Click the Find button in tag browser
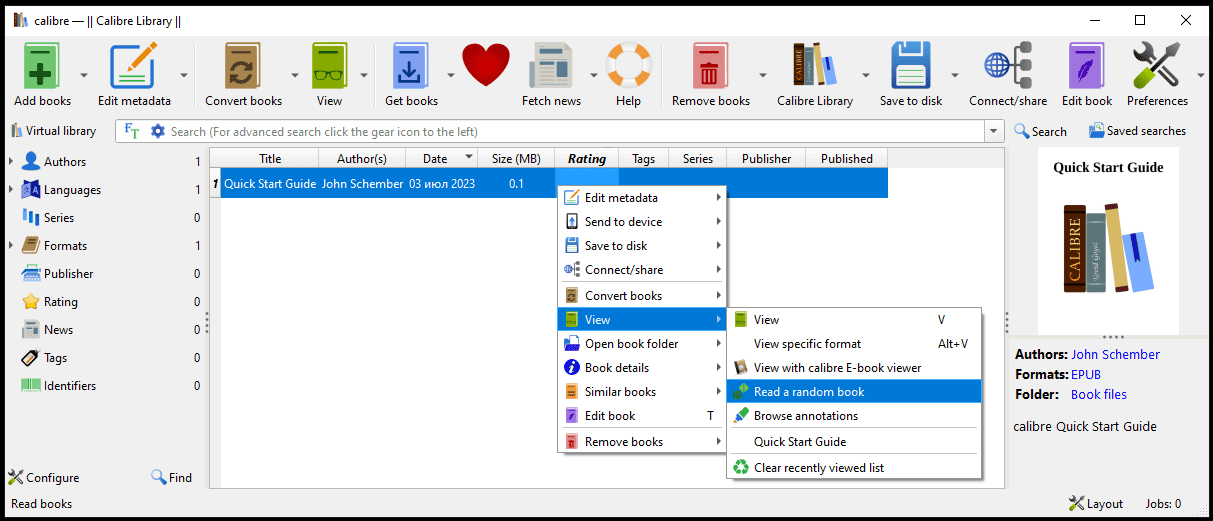 point(171,477)
